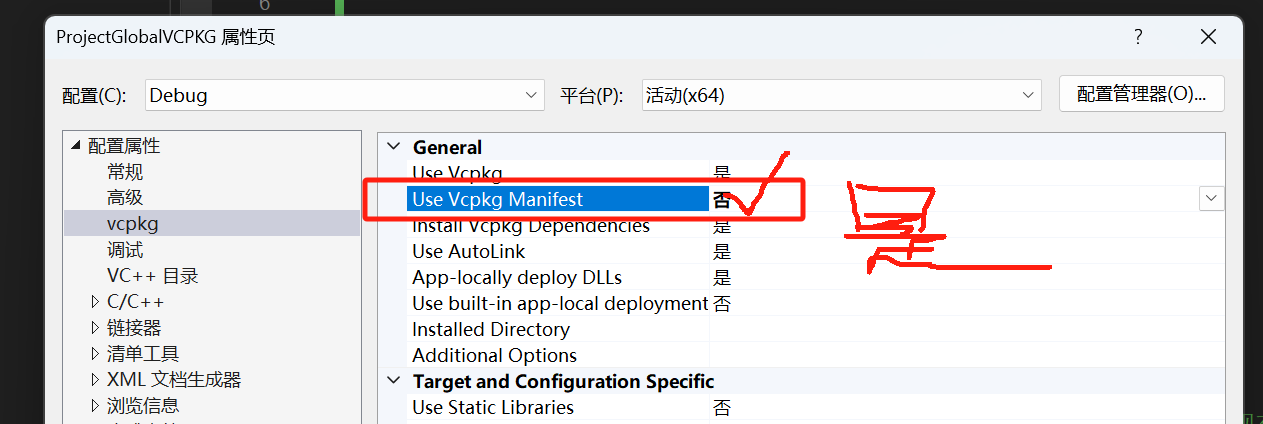
Task: Expand the 清单工具 tree node
Action: point(95,354)
